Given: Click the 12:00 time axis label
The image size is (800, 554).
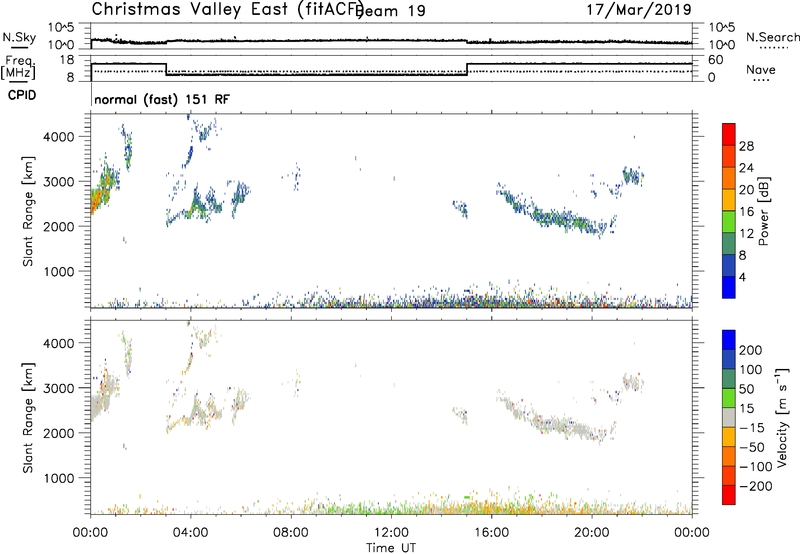Looking at the screenshot, I should [391, 533].
